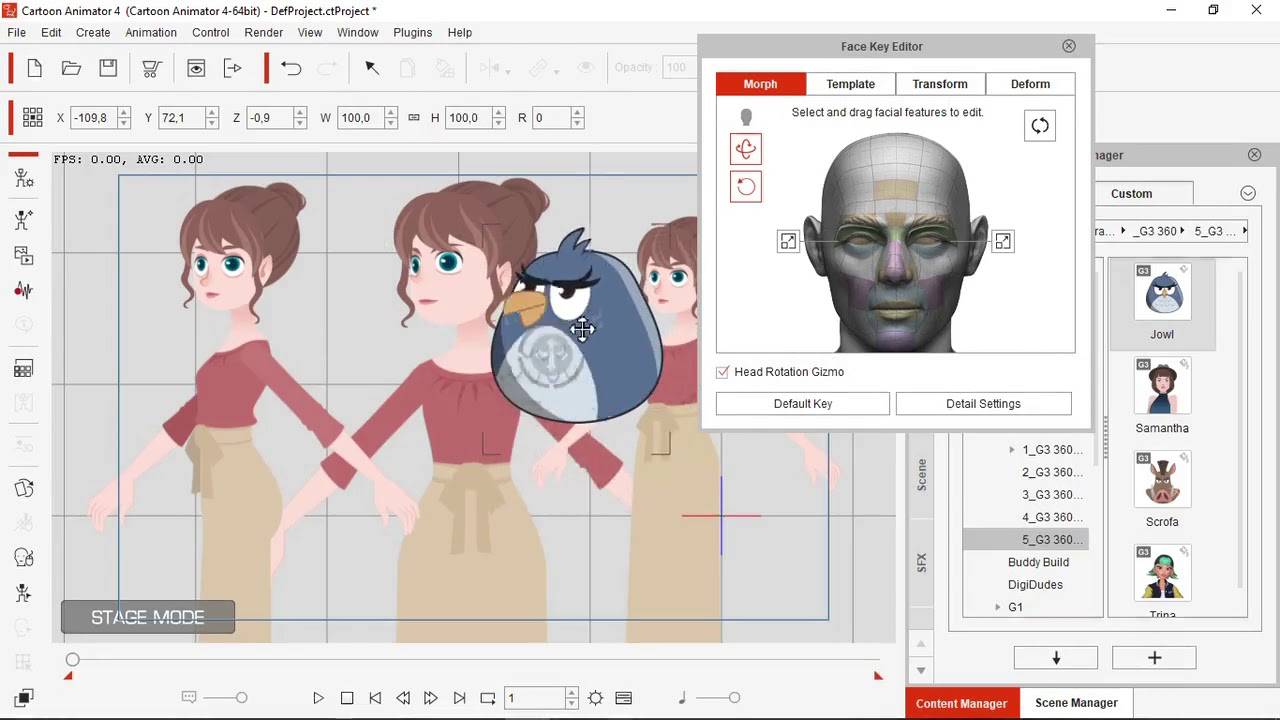
Task: Save the project with the disk icon
Action: click(108, 68)
